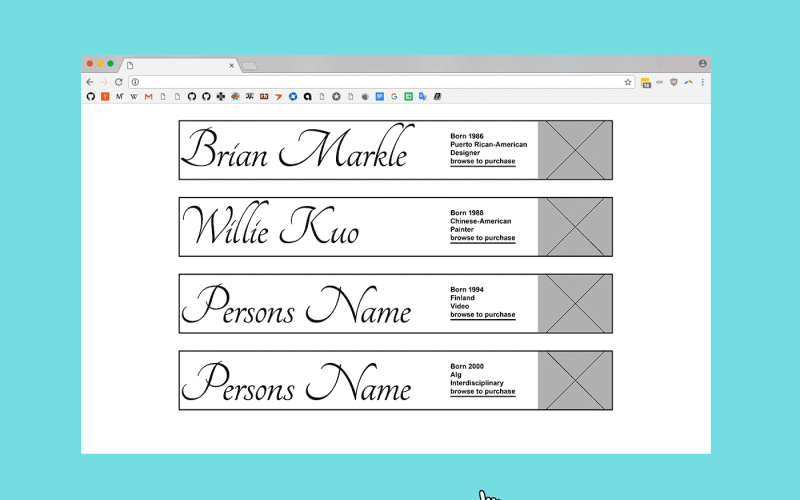
Task: Open Willie Kuo's placeholder image
Action: pos(575,227)
